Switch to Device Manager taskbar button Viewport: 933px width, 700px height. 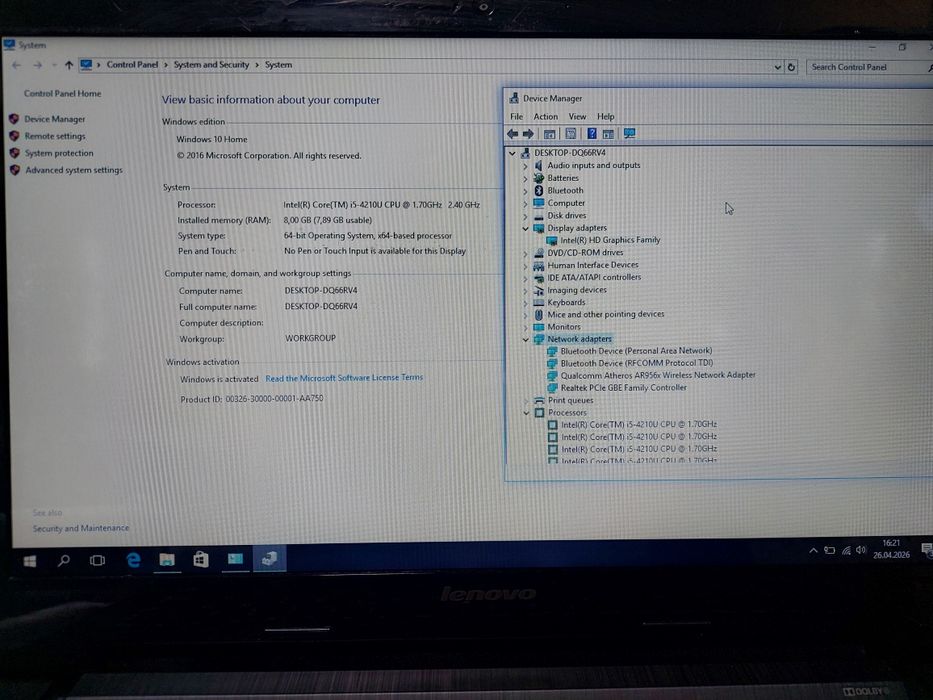(270, 558)
